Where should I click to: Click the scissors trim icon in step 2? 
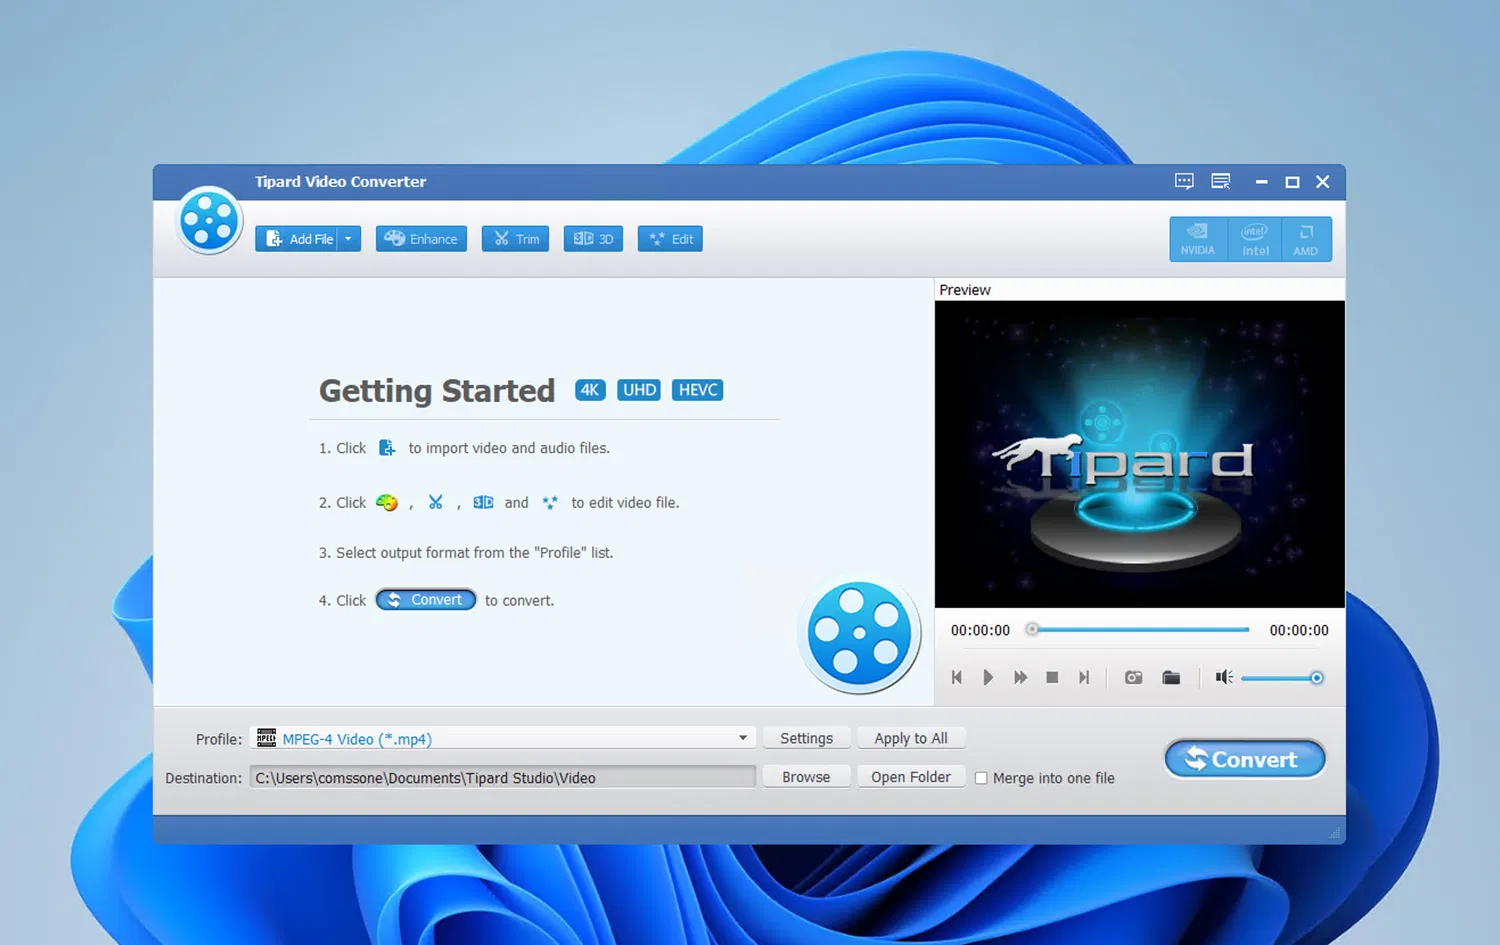[436, 502]
